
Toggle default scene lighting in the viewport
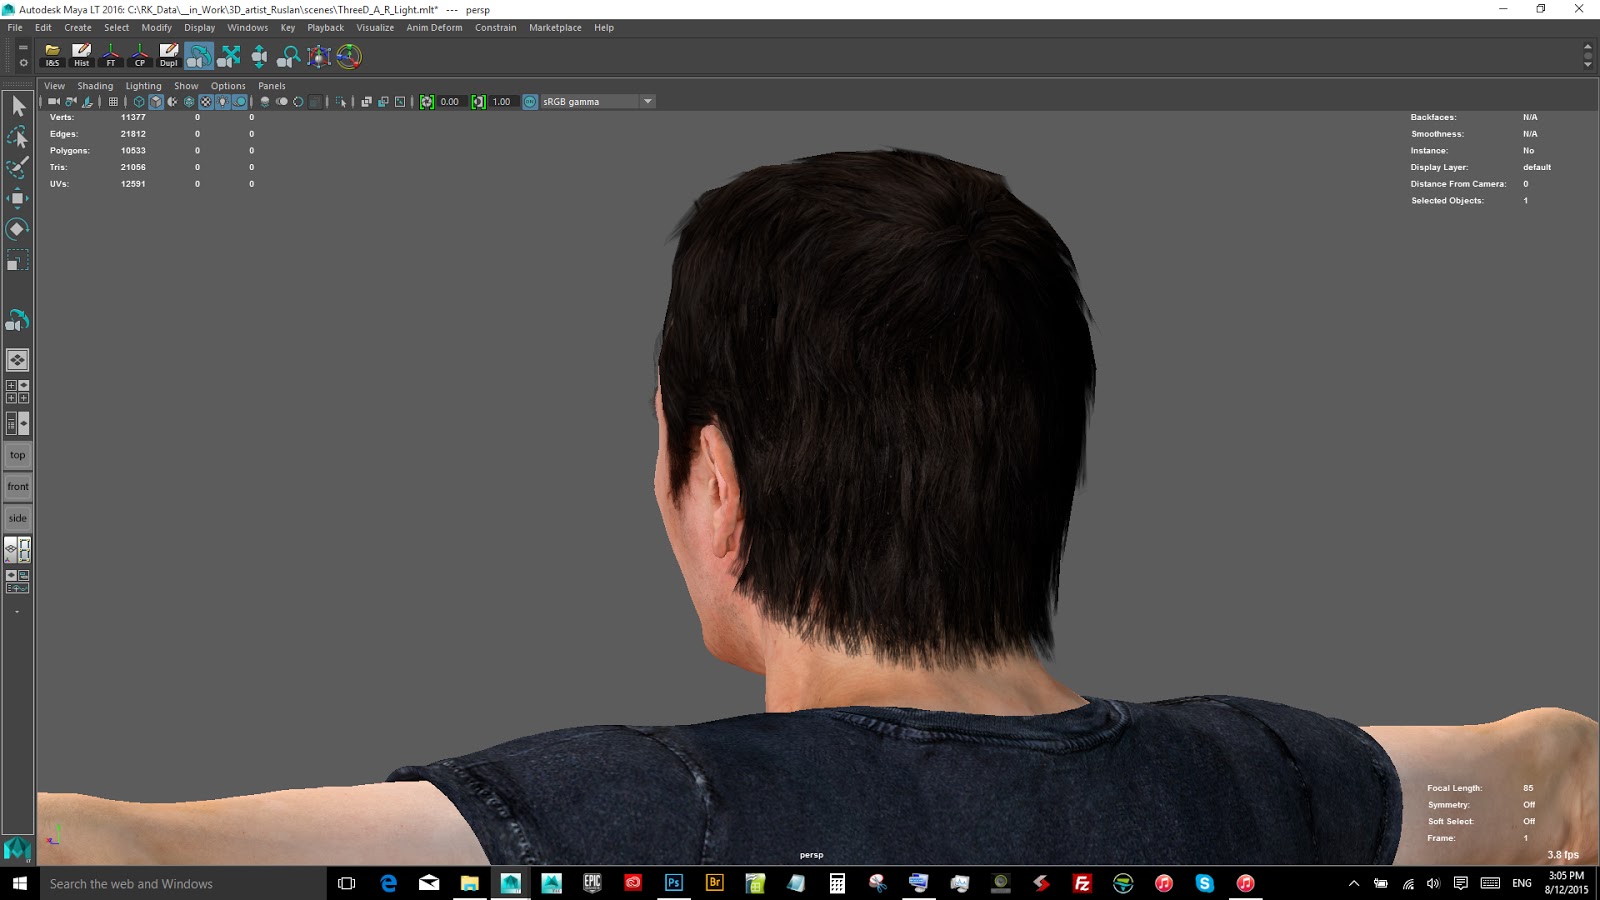click(223, 101)
